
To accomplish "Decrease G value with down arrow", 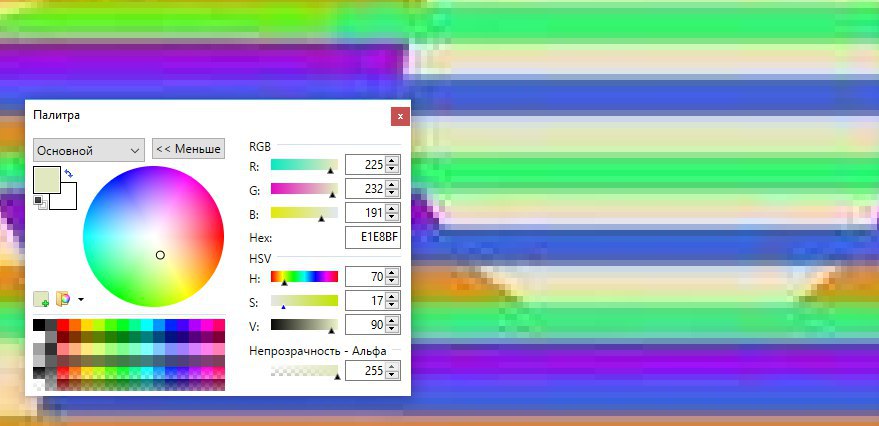I will click(x=392, y=193).
